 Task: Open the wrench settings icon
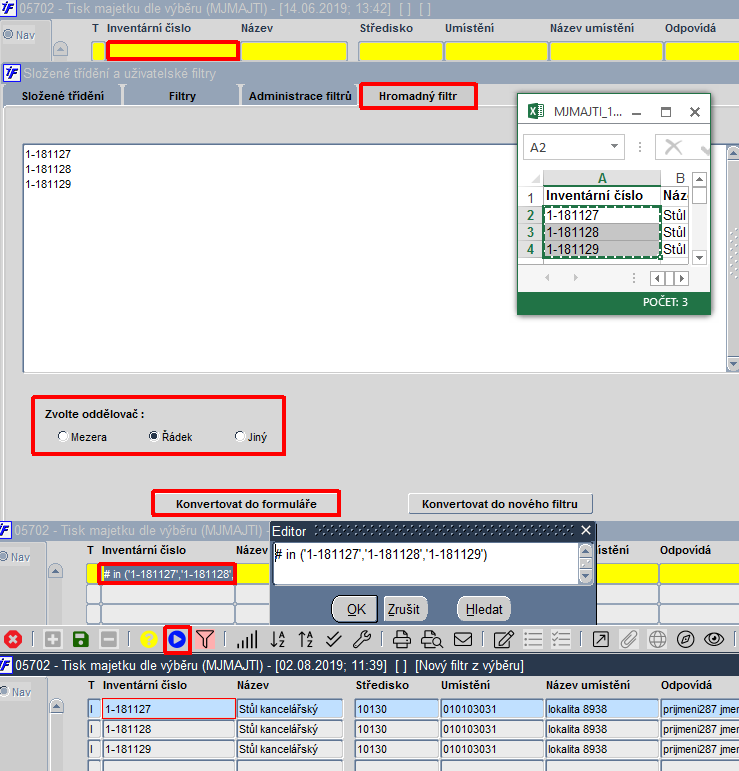coord(362,639)
